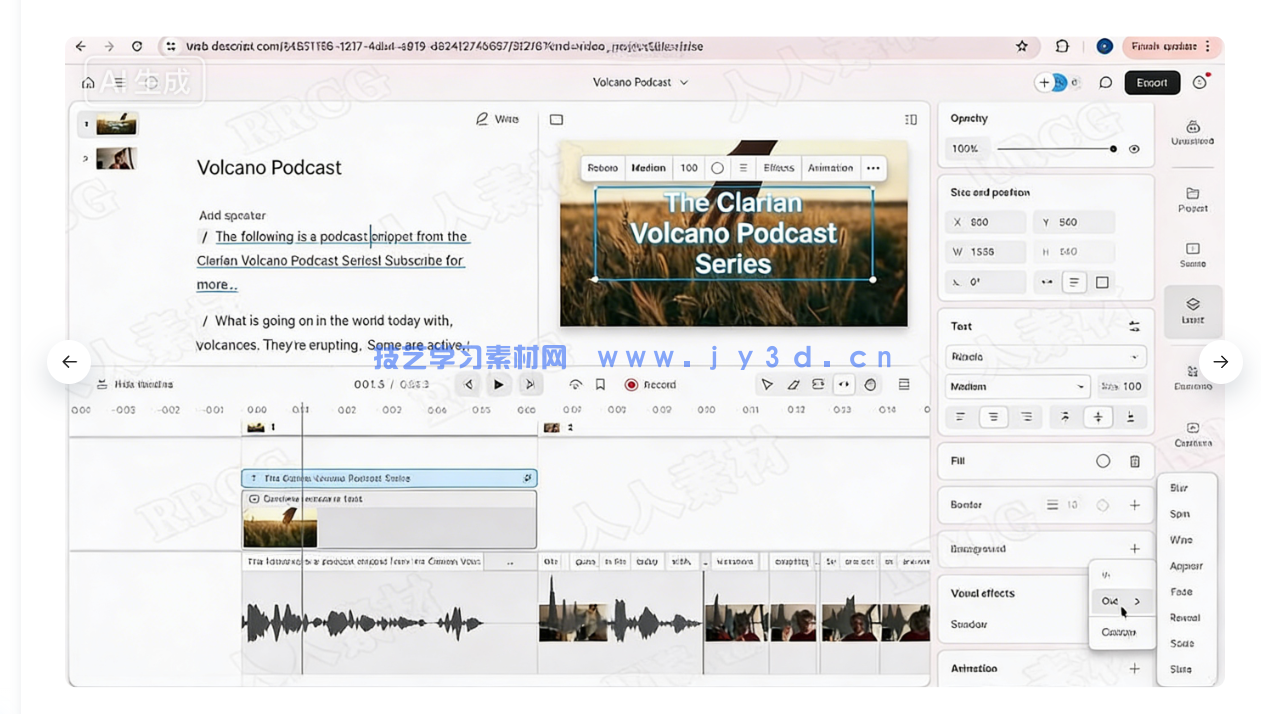Open the Layout panel in the right sidebar
The width and height of the screenshot is (1261, 714).
click(1192, 313)
